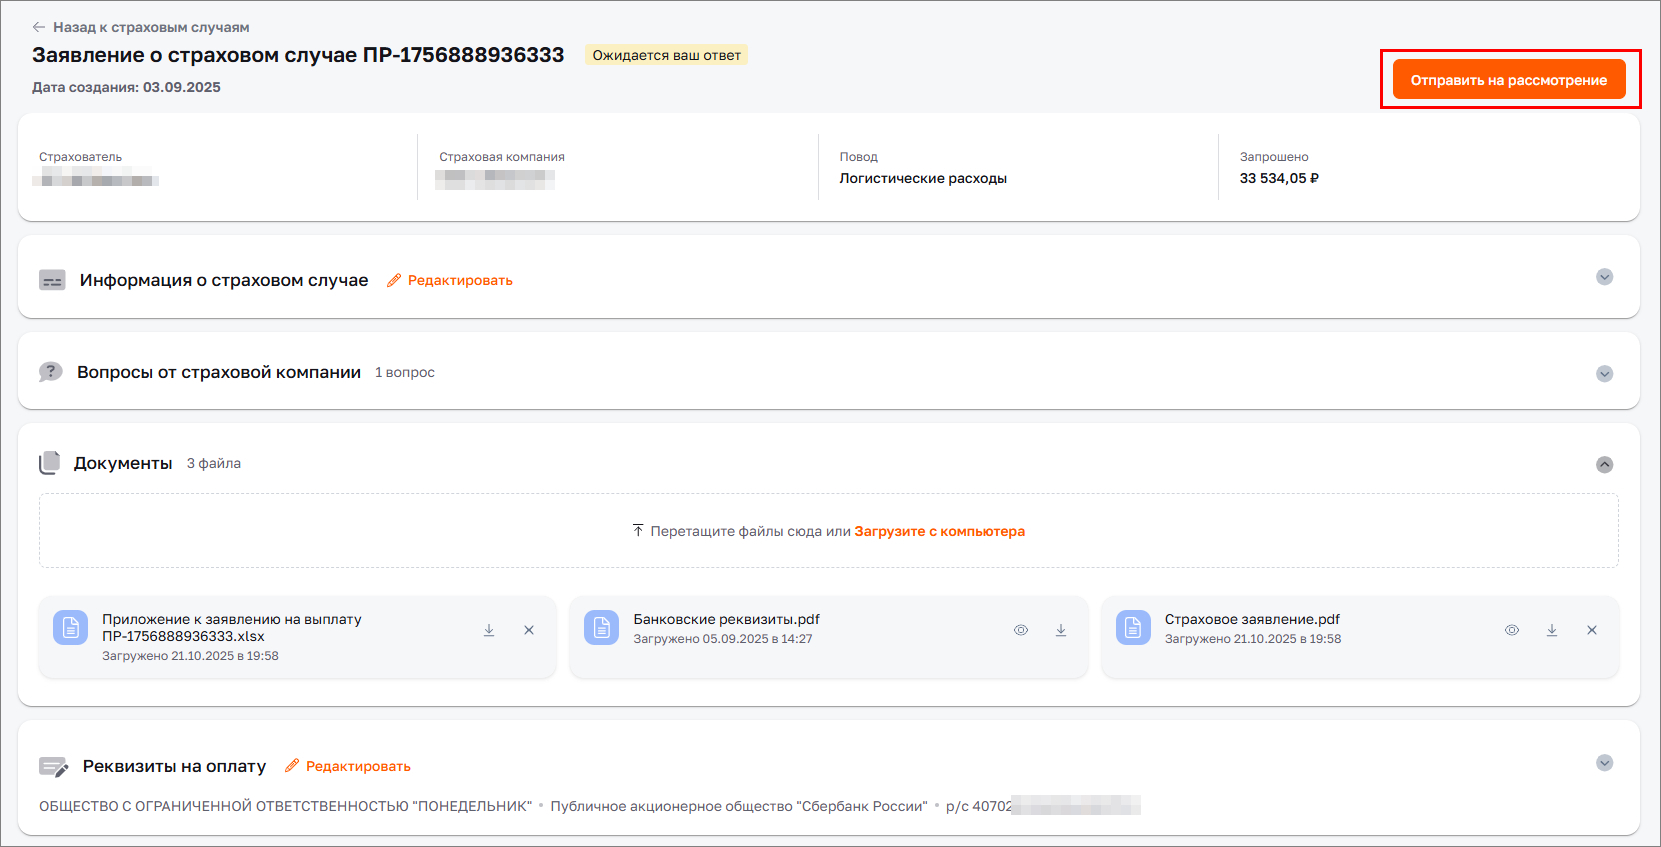
Task: Click the dashed file drop zone area
Action: 828,531
